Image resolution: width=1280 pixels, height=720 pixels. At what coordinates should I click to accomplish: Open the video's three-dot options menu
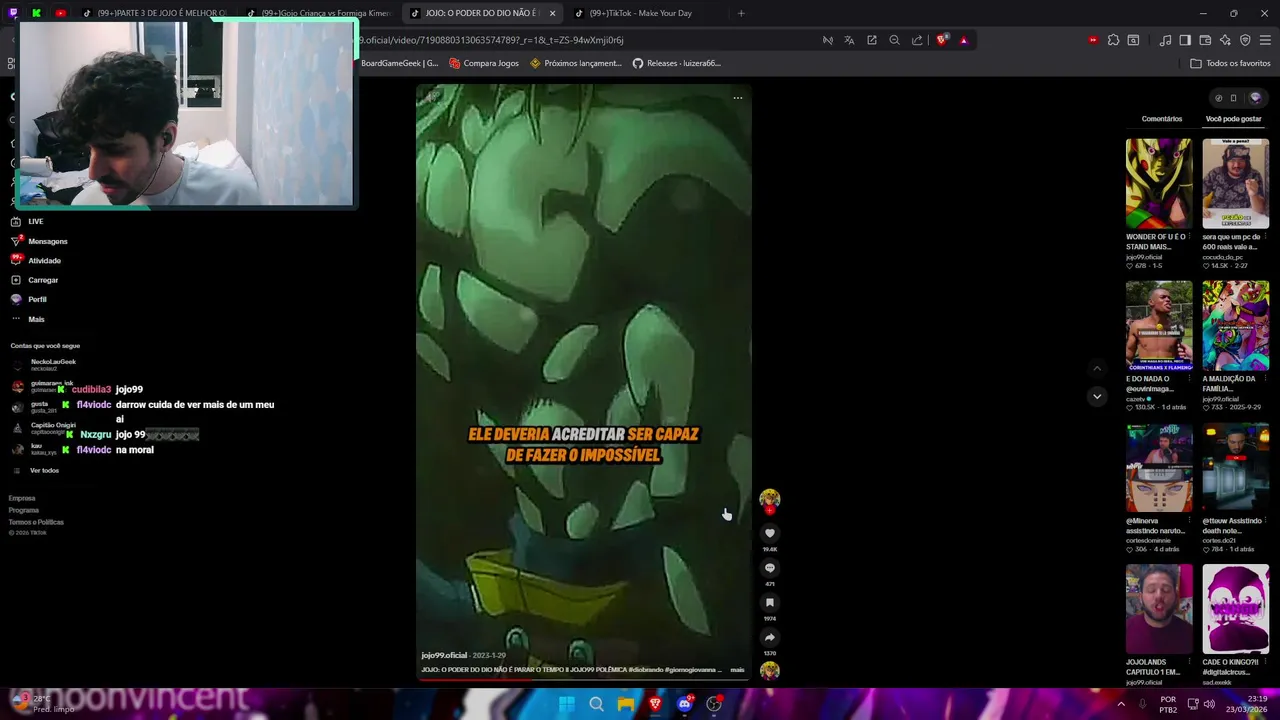tap(737, 98)
